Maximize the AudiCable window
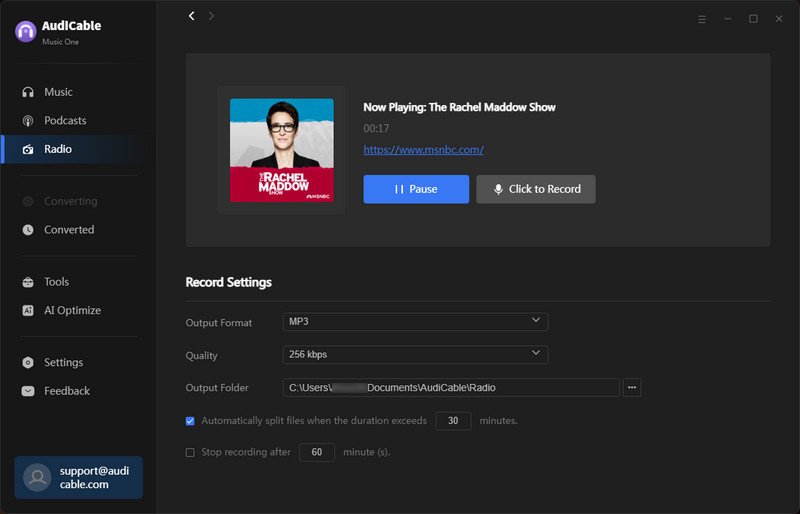This screenshot has width=800, height=514. point(753,19)
